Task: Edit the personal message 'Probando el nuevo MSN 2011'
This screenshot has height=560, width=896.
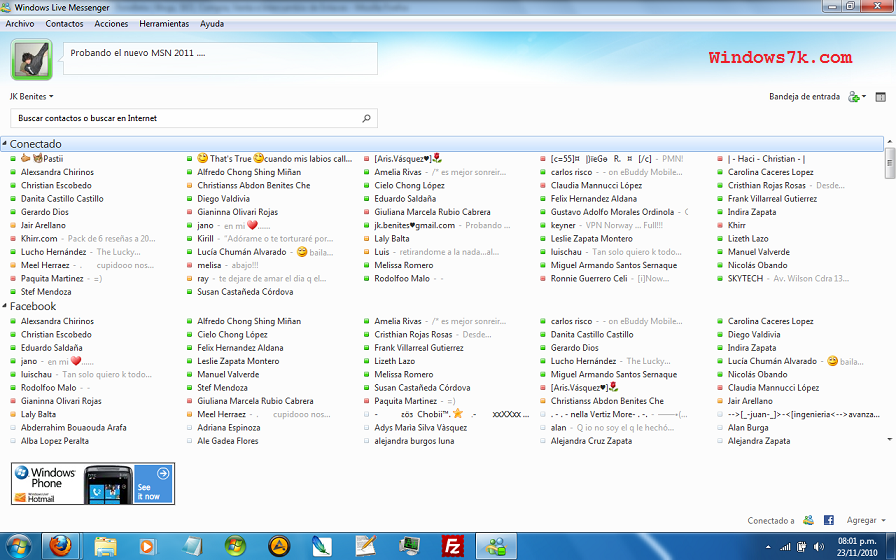Action: click(220, 58)
